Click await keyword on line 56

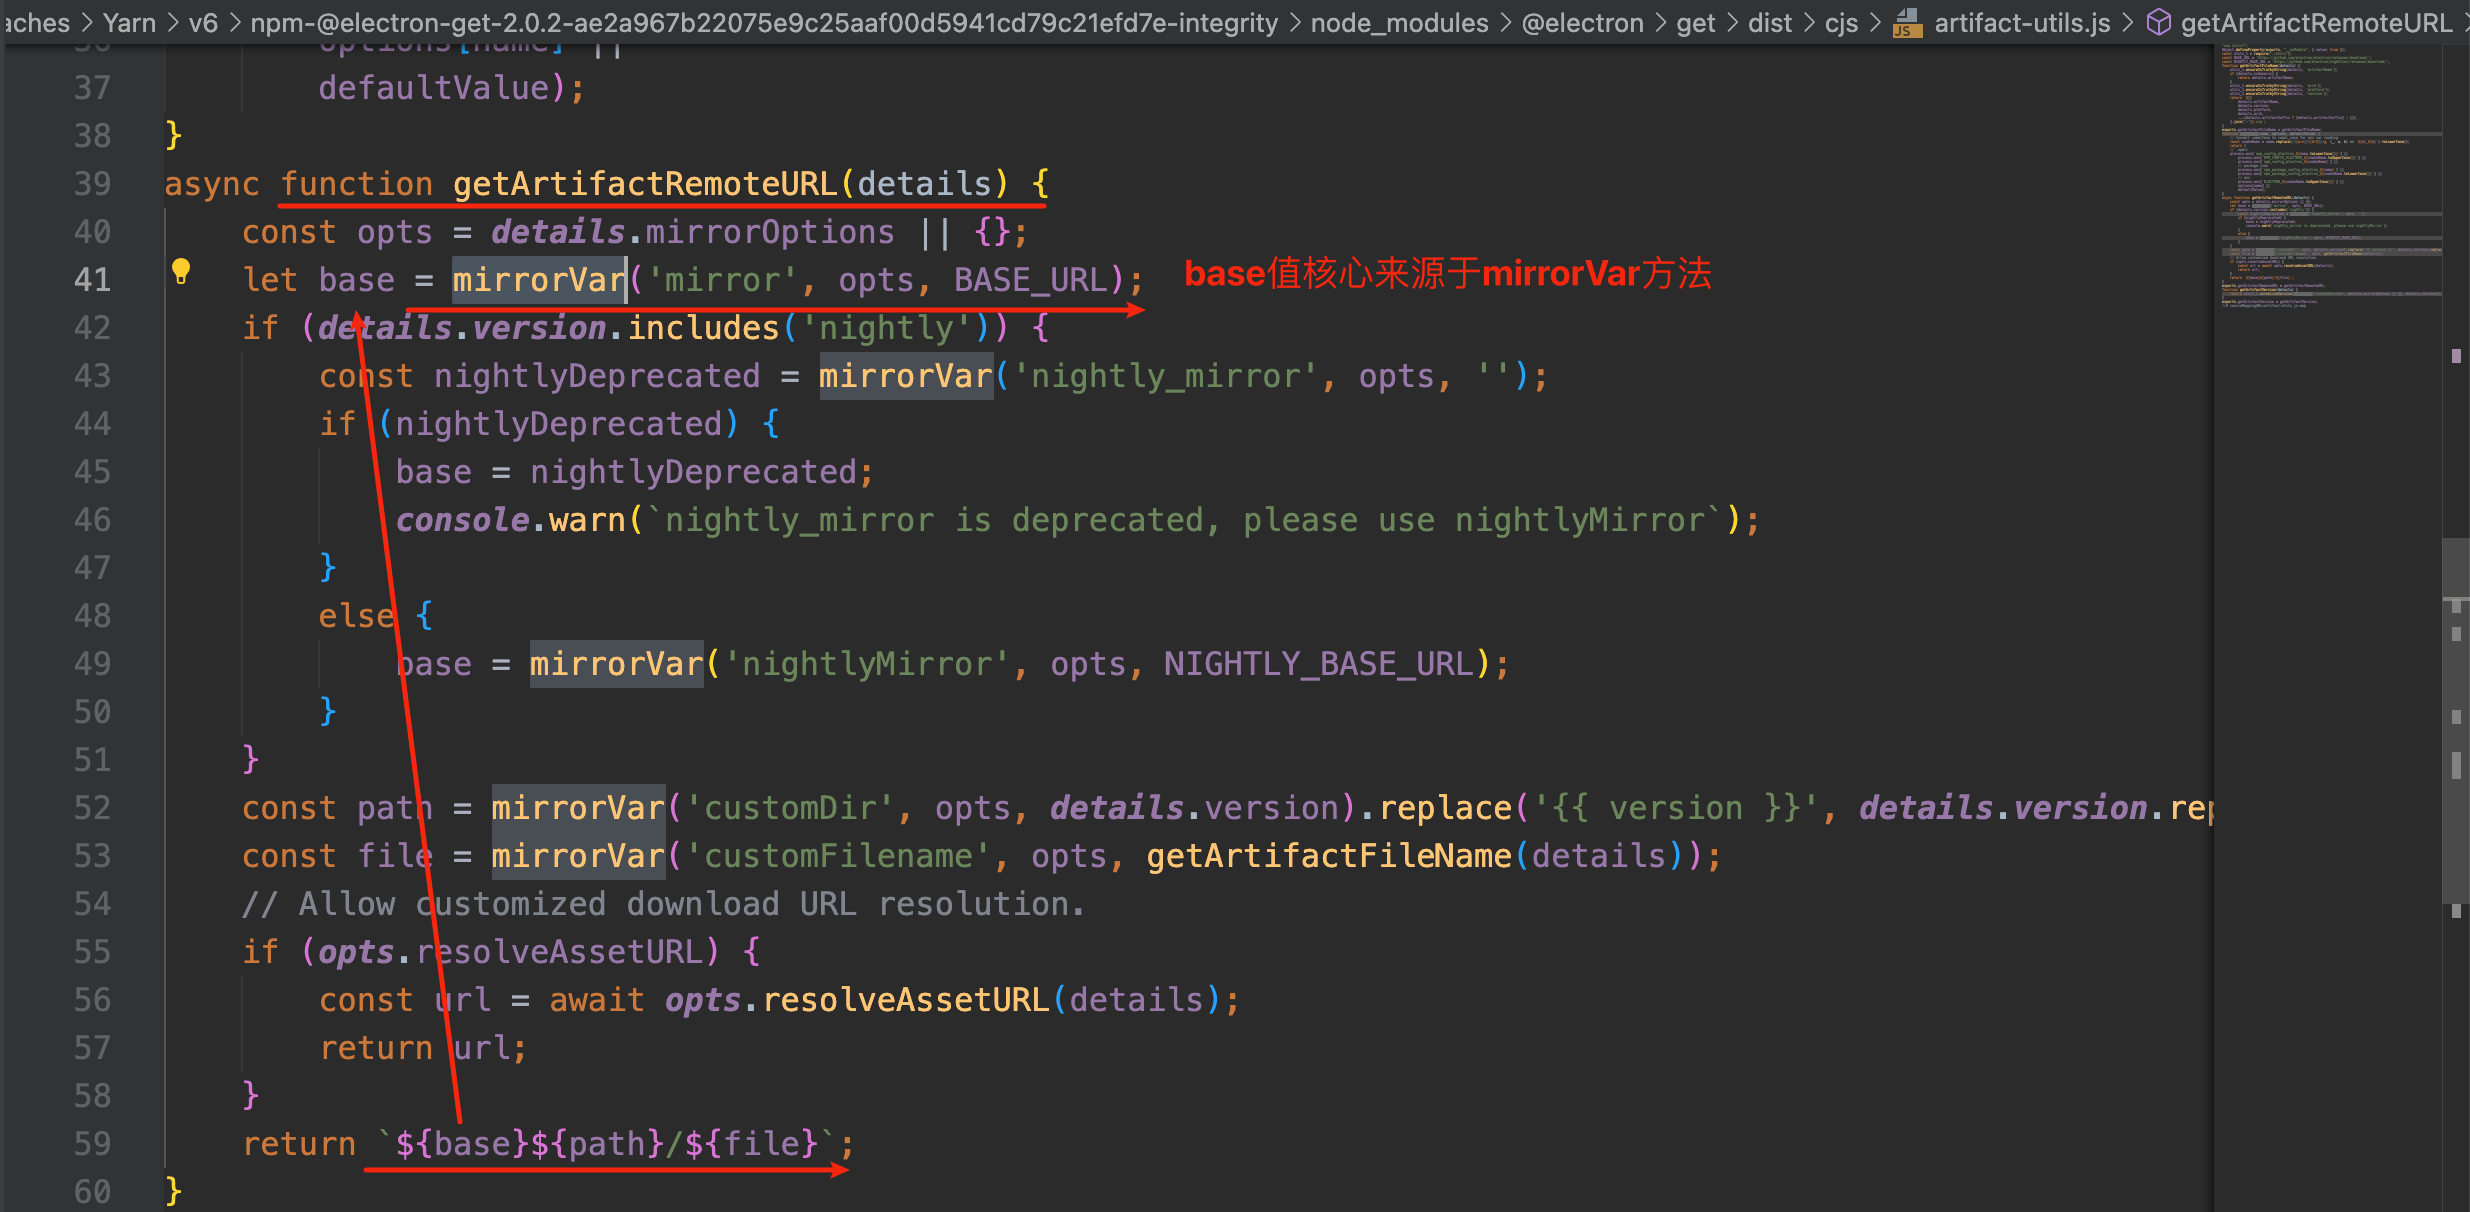[597, 1000]
